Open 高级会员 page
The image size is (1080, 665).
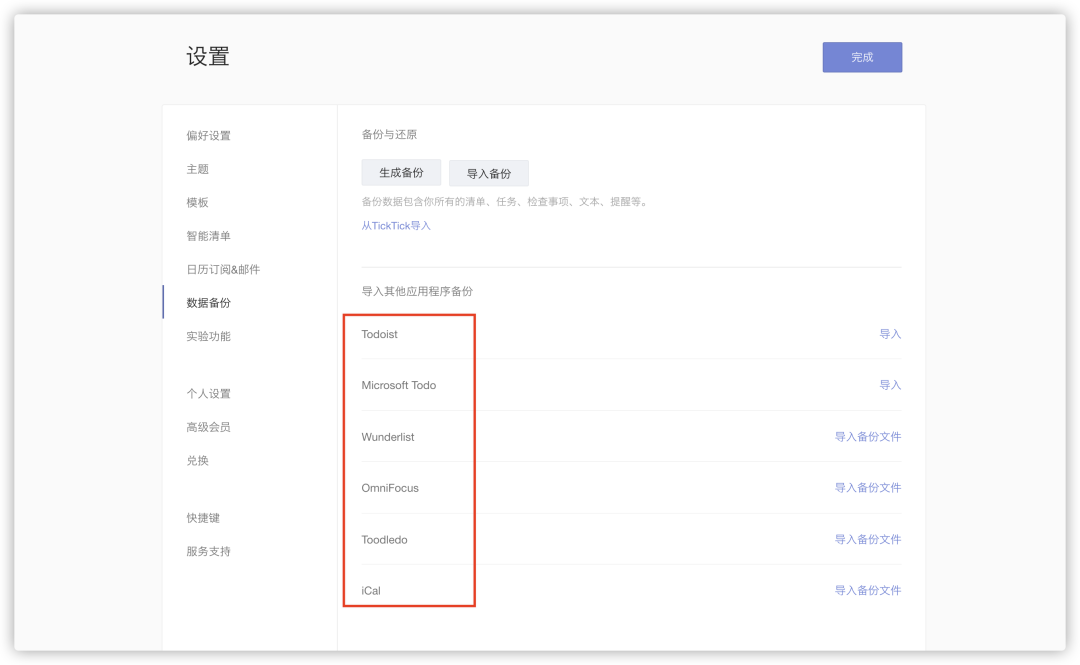pyautogui.click(x=208, y=427)
